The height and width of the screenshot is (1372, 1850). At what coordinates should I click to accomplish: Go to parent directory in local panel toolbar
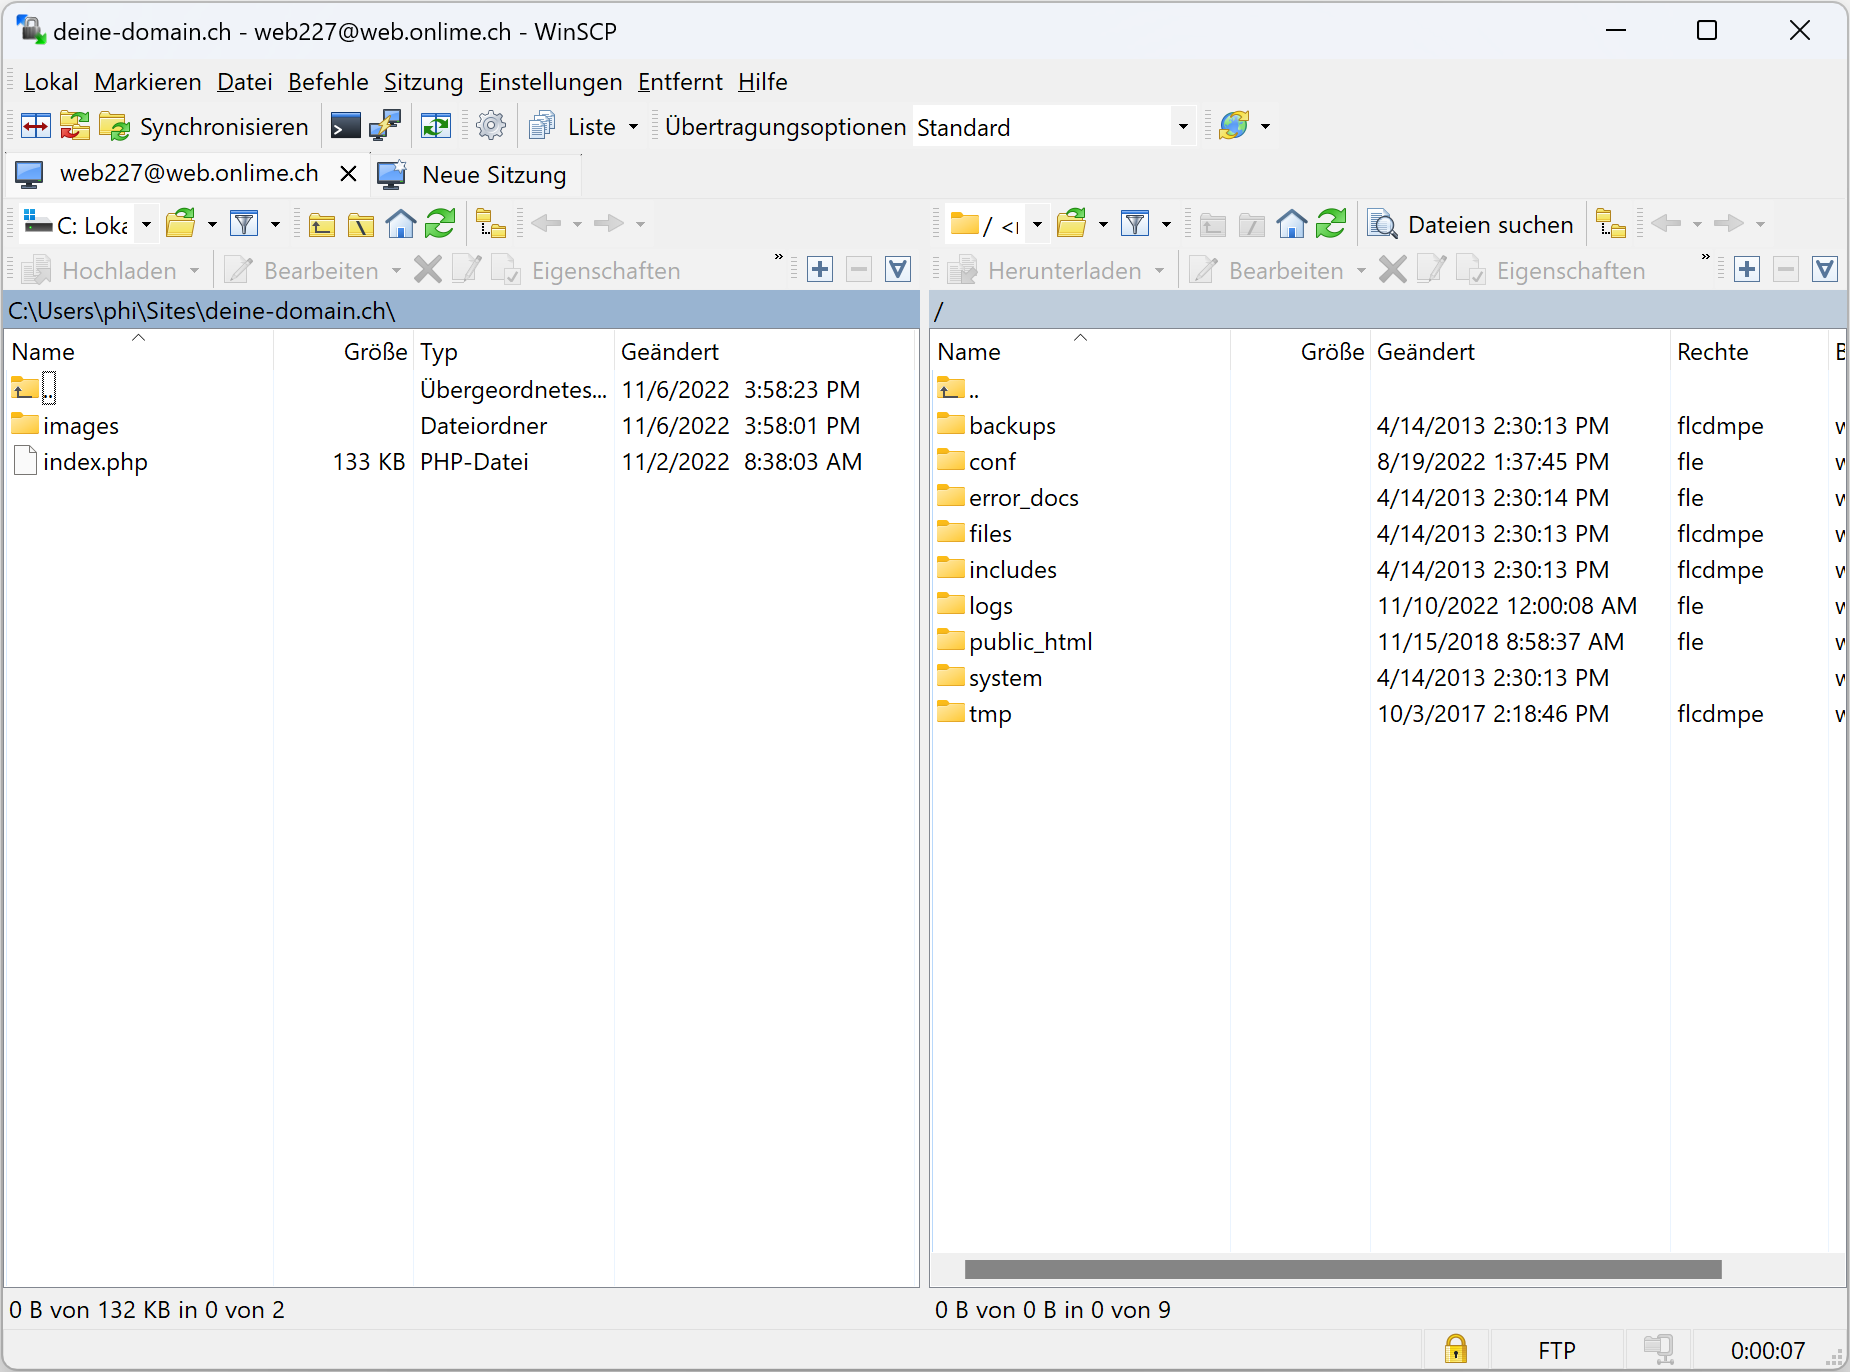tap(321, 224)
